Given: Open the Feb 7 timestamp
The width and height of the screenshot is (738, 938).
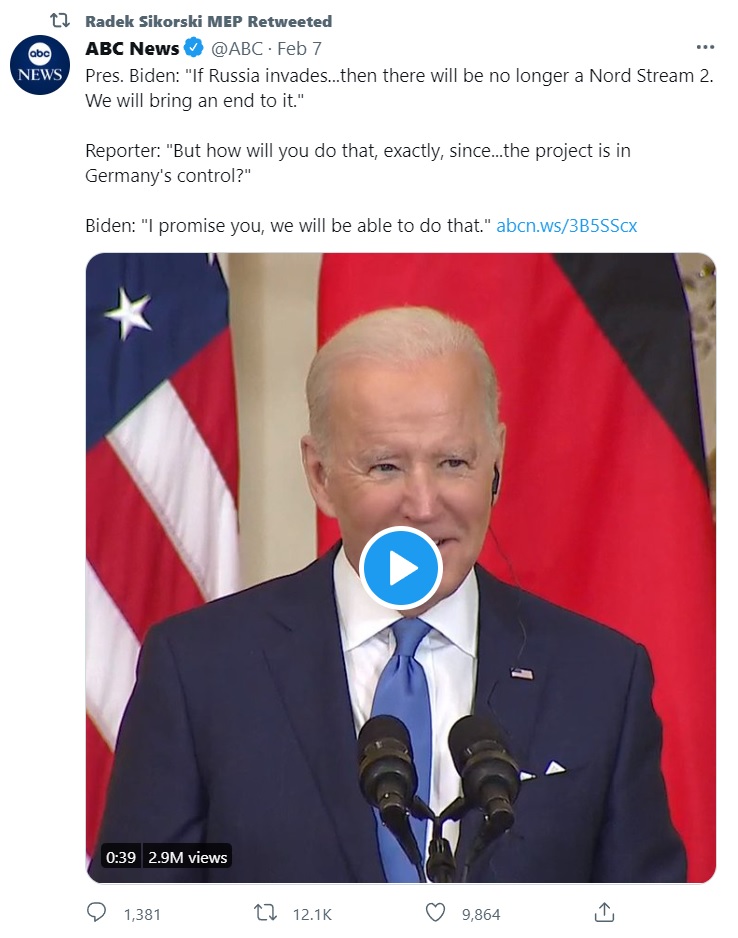Looking at the screenshot, I should point(299,48).
